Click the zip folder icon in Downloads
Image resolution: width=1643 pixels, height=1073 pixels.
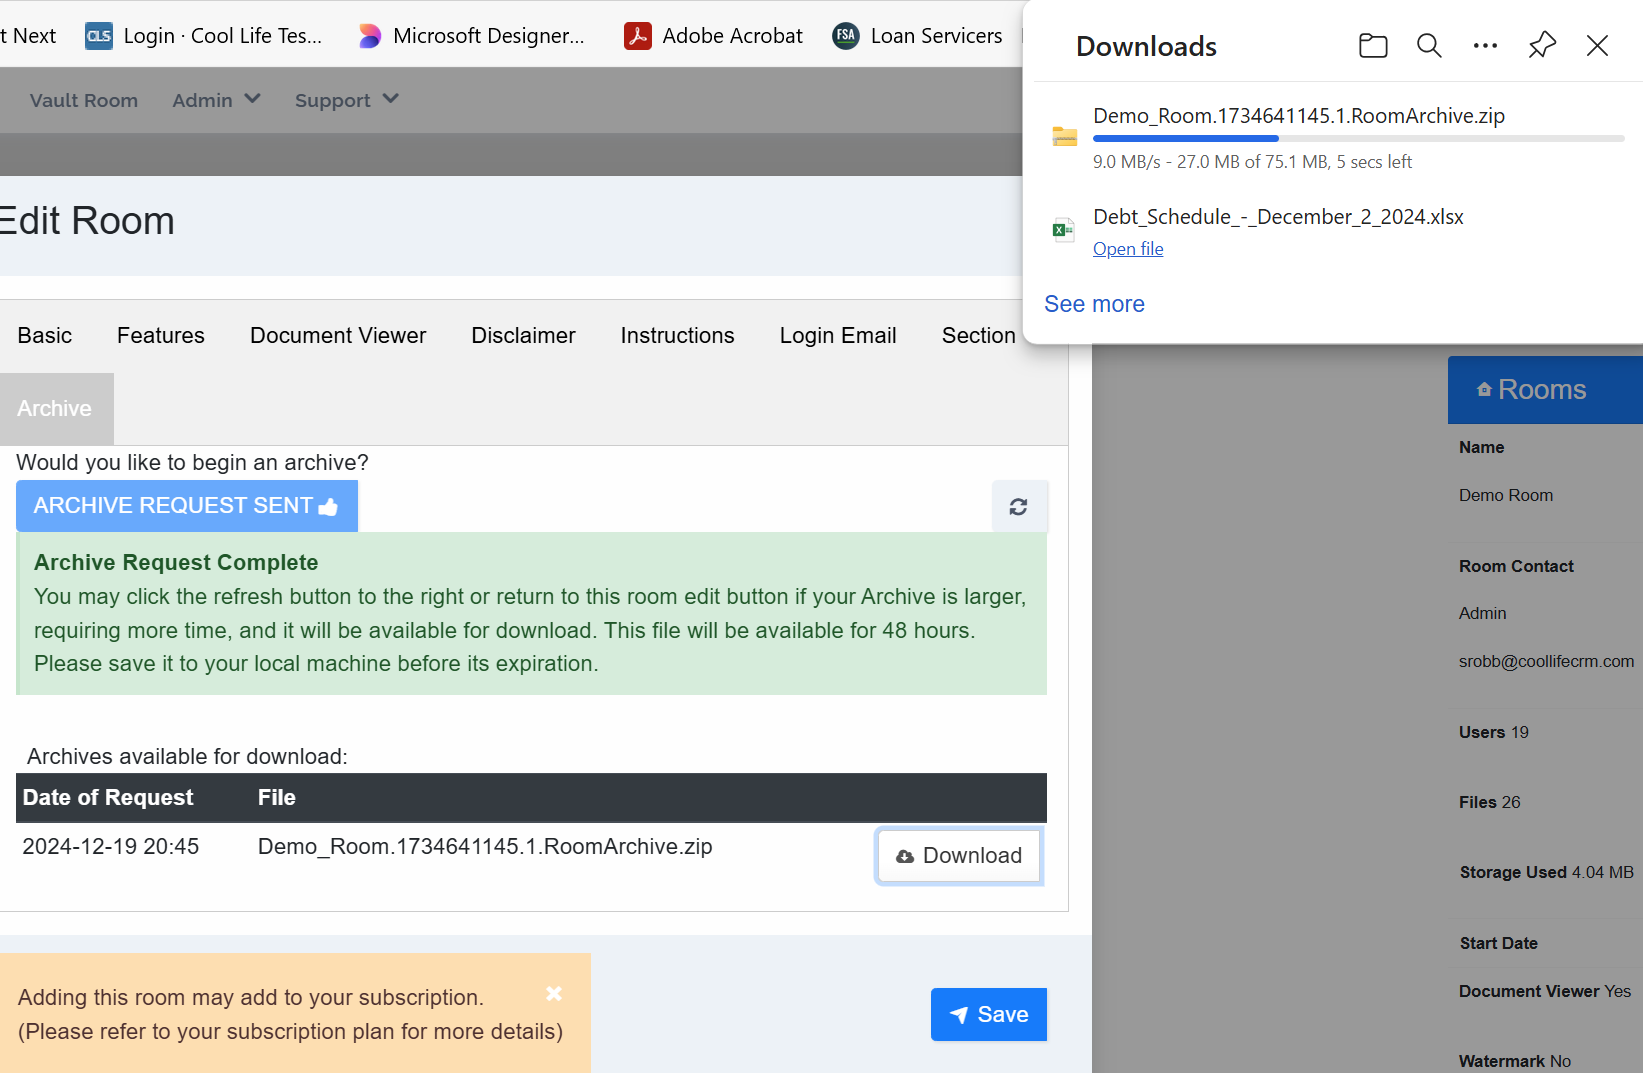pyautogui.click(x=1065, y=137)
